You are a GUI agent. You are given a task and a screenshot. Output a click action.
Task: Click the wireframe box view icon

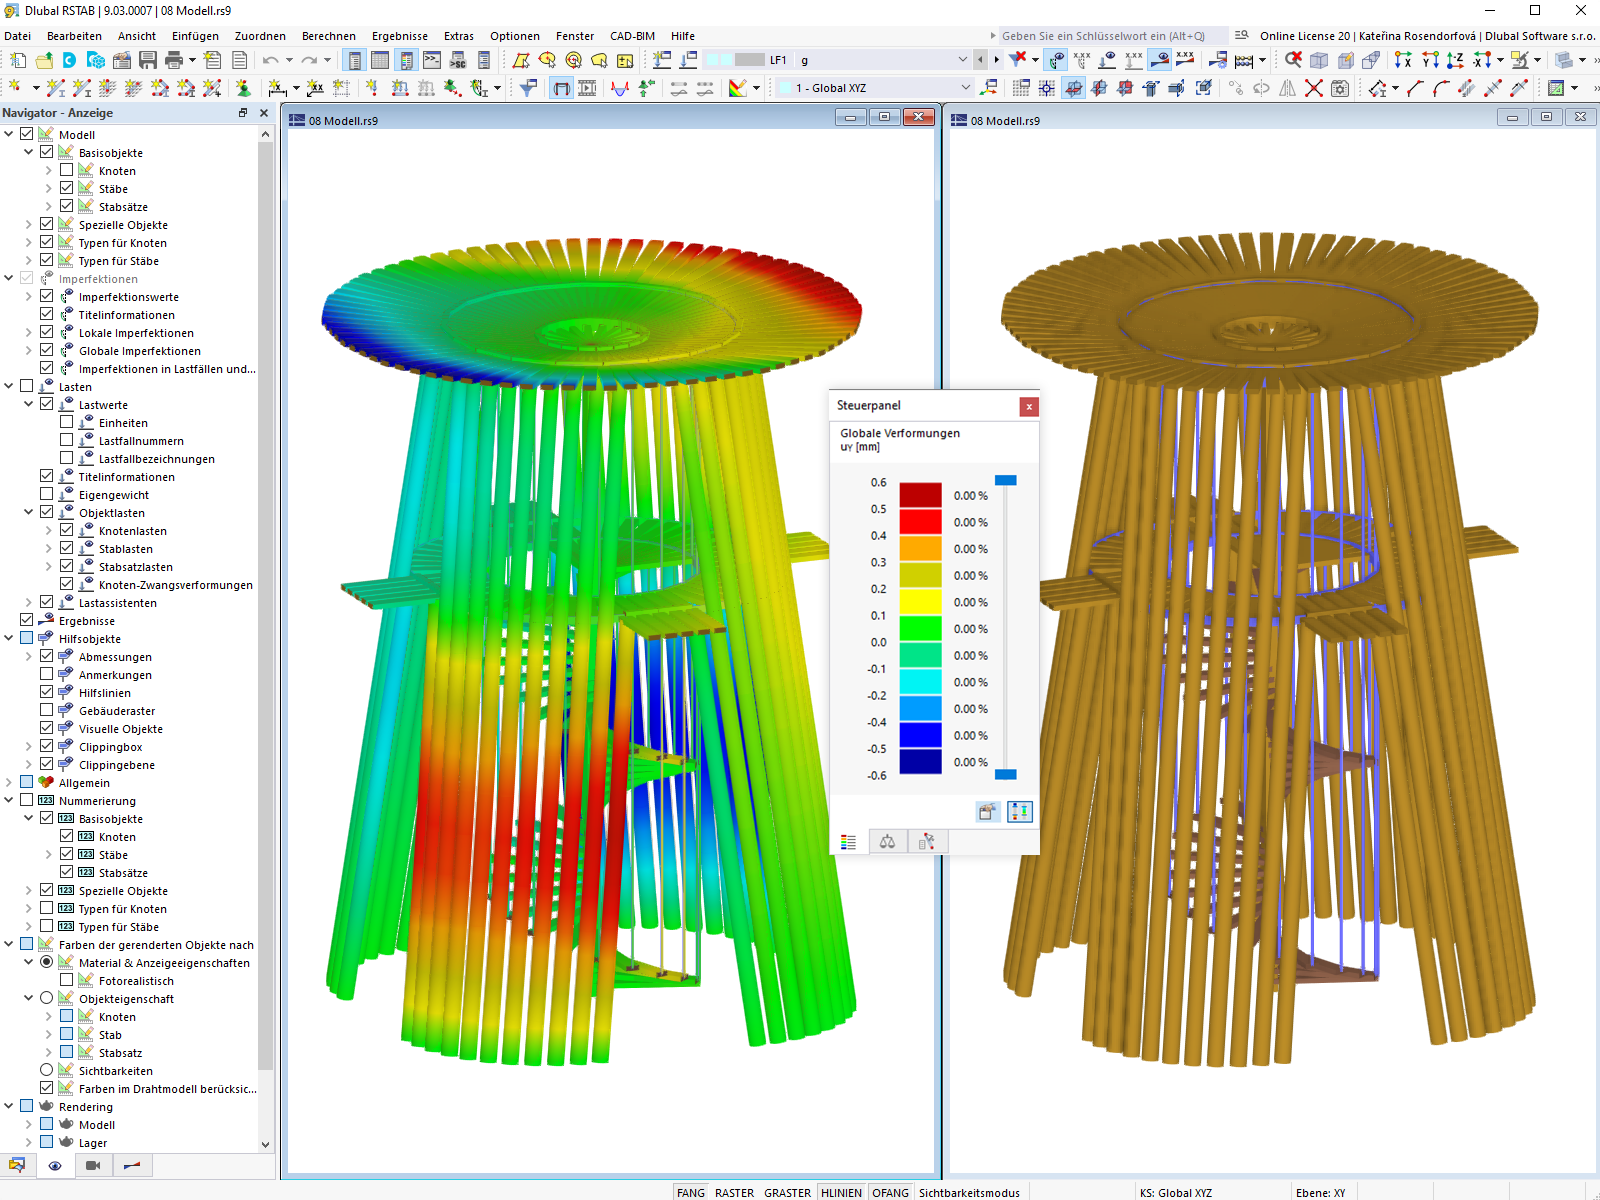tap(1319, 60)
